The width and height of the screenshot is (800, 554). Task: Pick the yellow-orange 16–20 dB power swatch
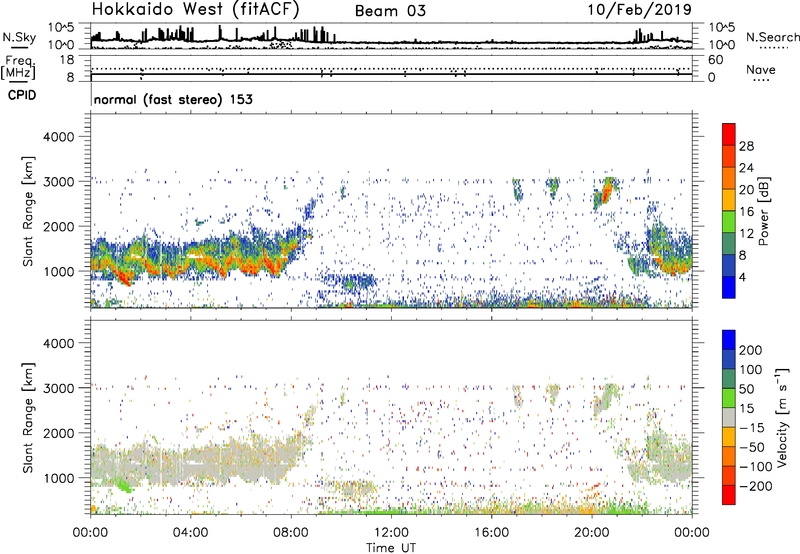[x=729, y=199]
